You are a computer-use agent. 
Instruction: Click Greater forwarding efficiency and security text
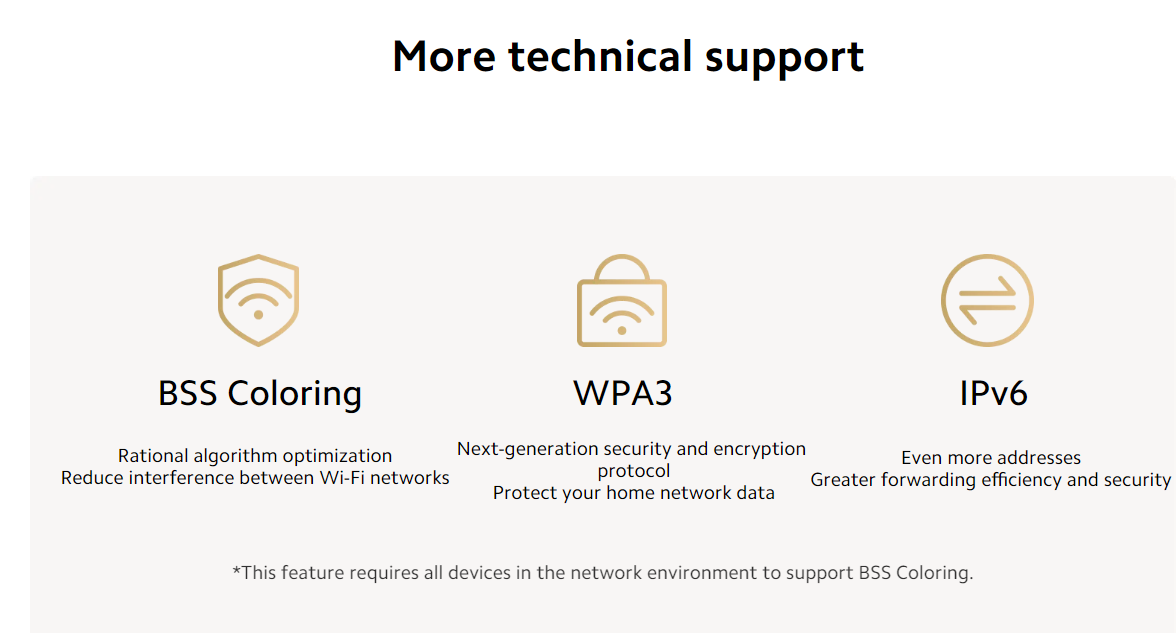coord(991,480)
